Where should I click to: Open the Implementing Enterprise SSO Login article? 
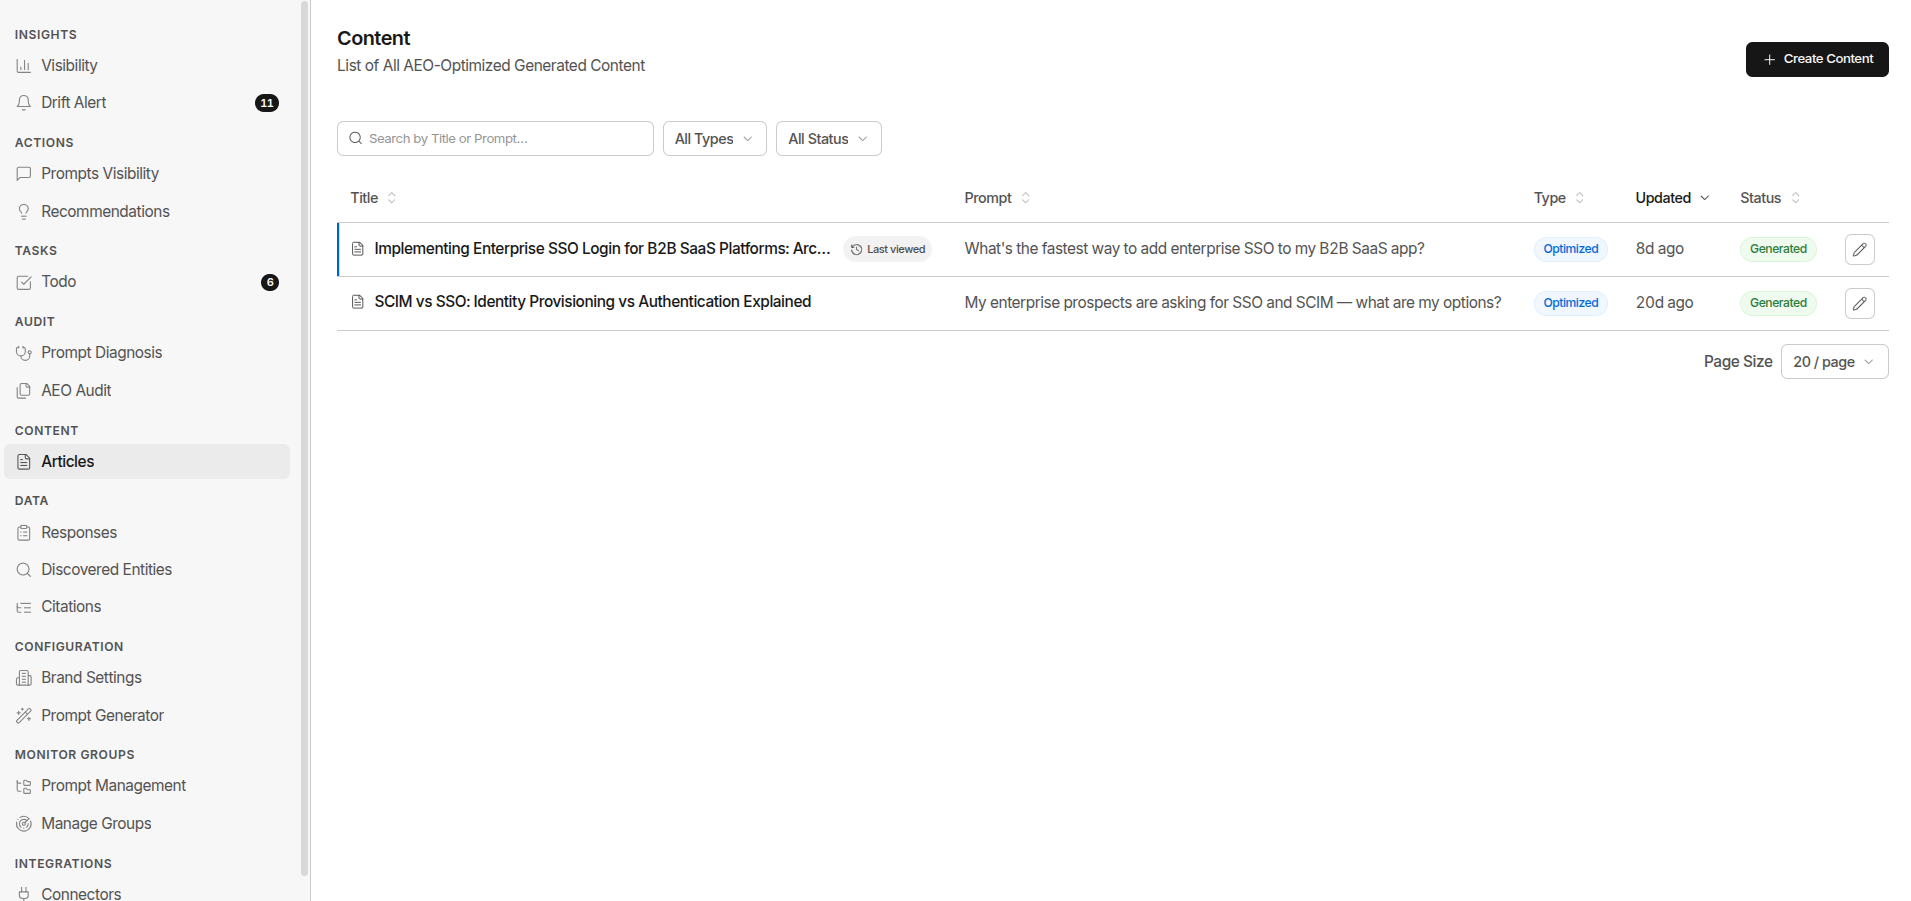pos(602,249)
